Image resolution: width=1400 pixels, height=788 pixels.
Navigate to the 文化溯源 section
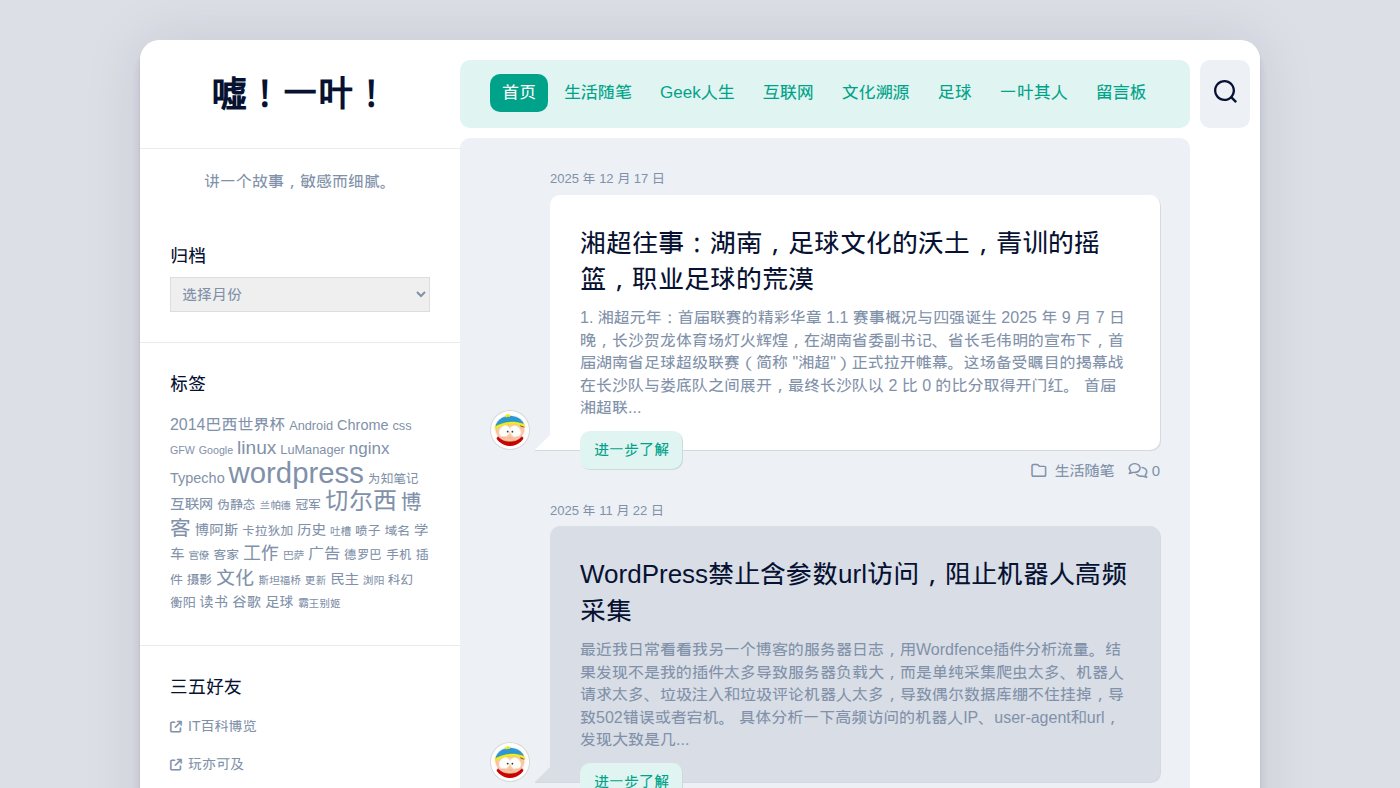(x=876, y=93)
